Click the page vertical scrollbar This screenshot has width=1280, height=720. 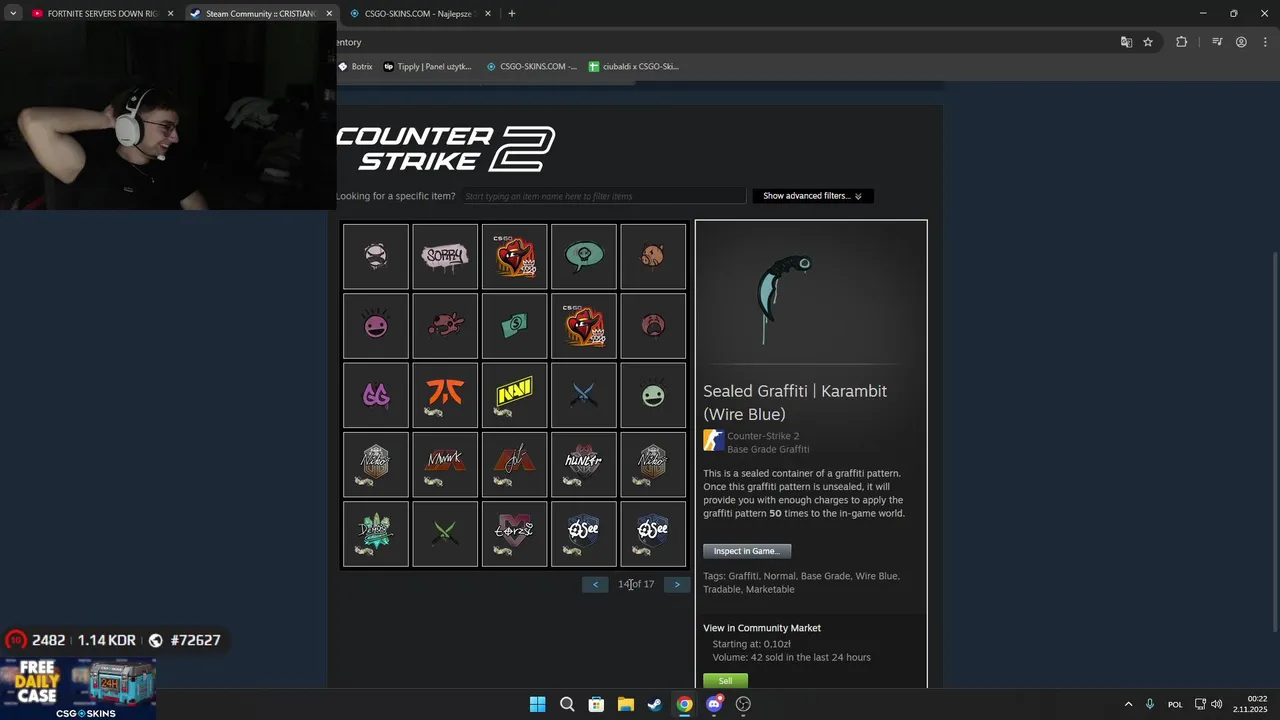tap(1274, 440)
